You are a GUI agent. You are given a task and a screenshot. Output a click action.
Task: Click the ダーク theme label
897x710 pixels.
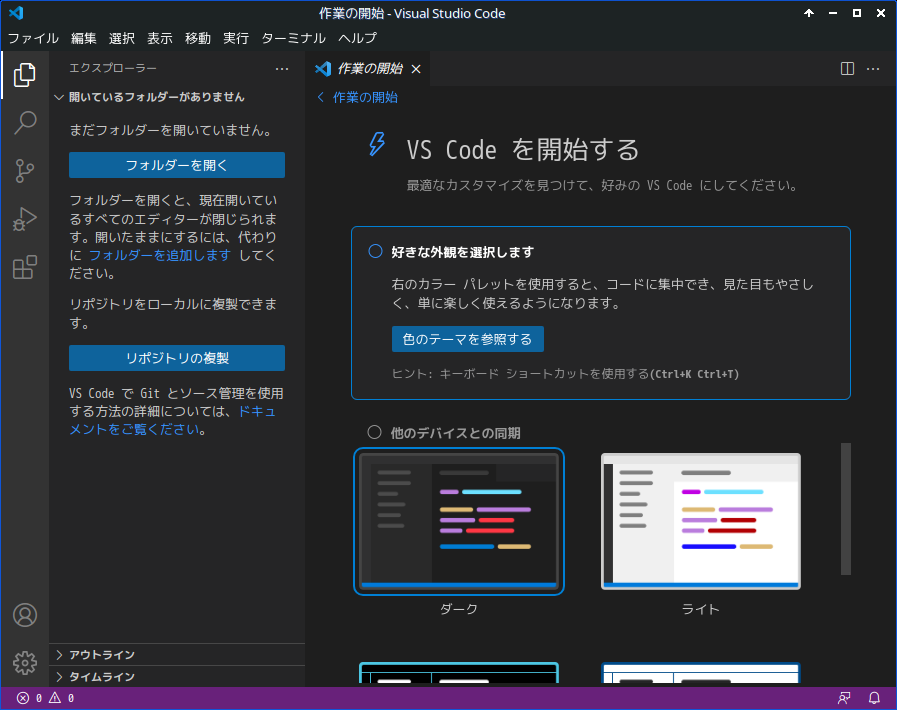(459, 609)
